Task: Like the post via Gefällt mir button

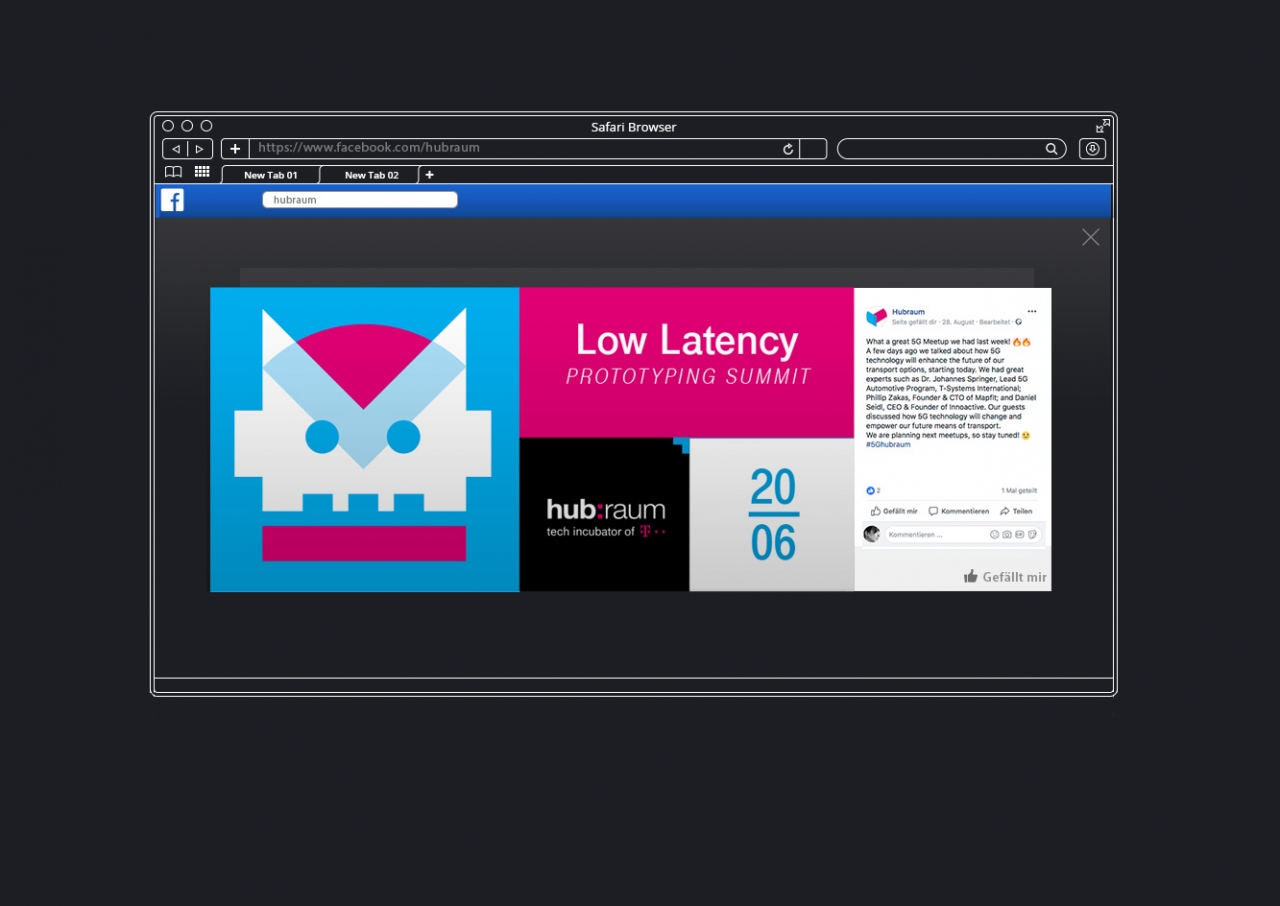Action: coord(894,511)
